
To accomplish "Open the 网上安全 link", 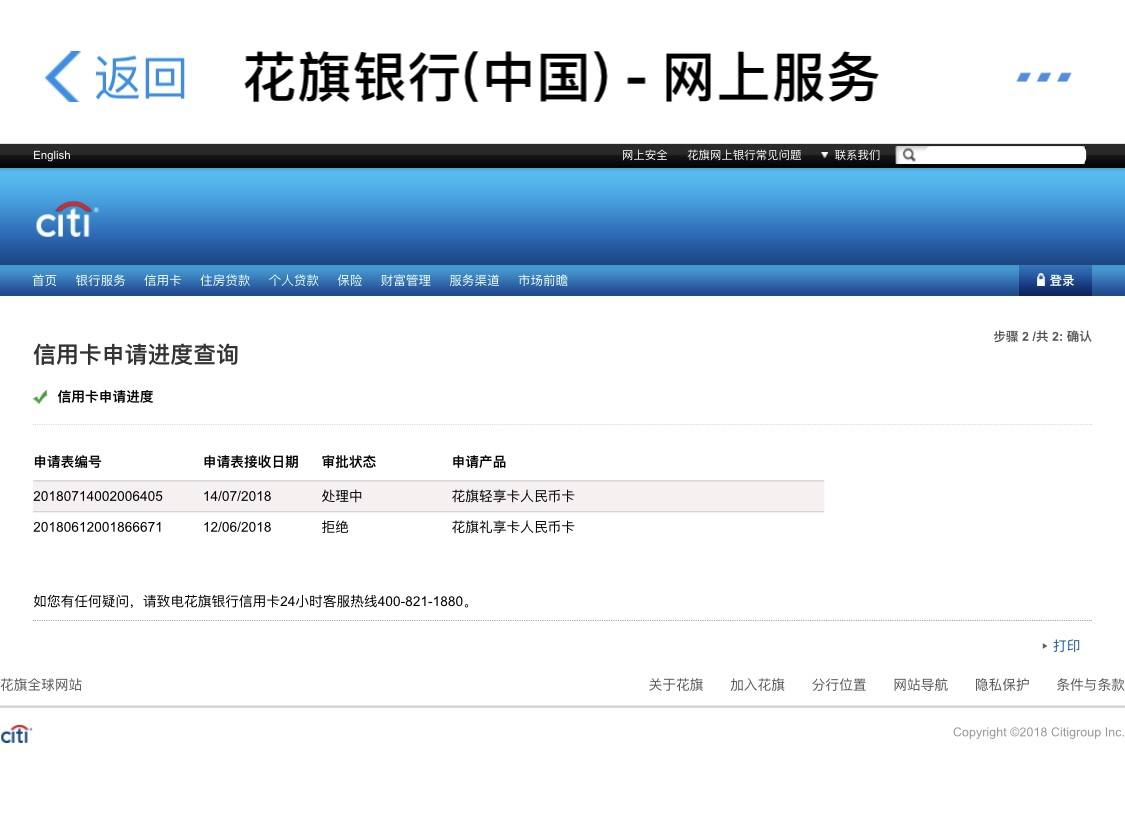I will (x=644, y=155).
